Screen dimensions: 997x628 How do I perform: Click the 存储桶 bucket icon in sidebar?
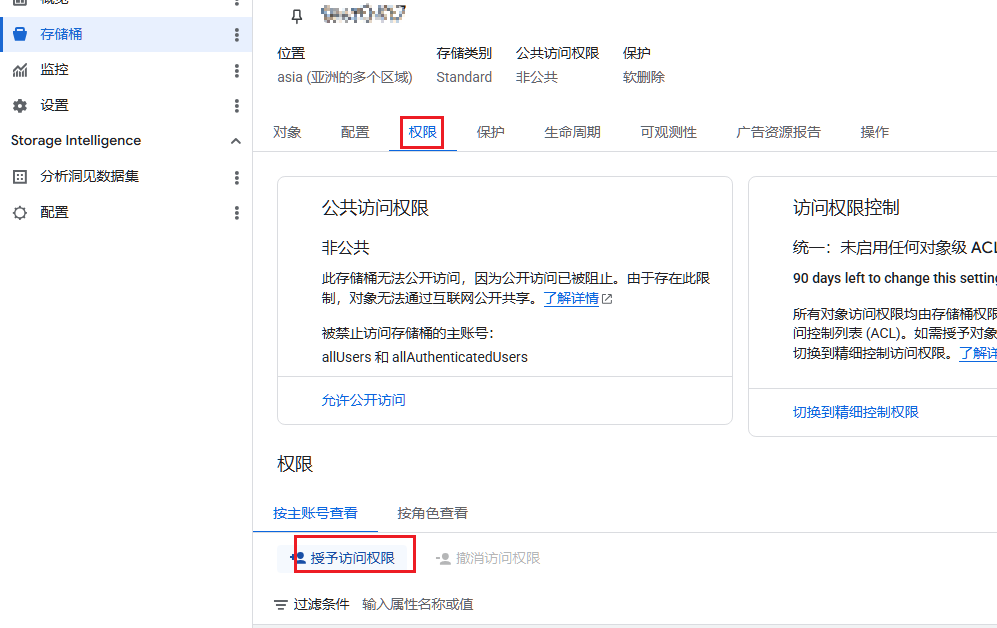20,34
